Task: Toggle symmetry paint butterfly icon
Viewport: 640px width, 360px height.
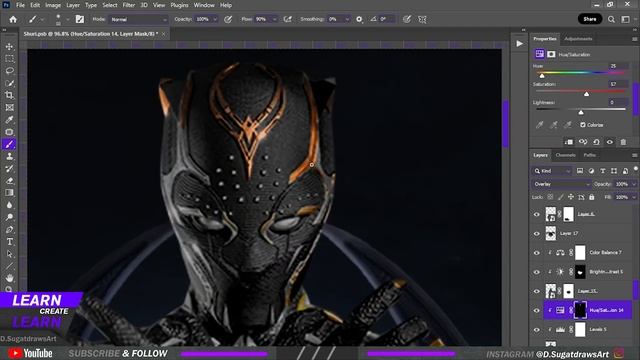Action: pyautogui.click(x=422, y=19)
